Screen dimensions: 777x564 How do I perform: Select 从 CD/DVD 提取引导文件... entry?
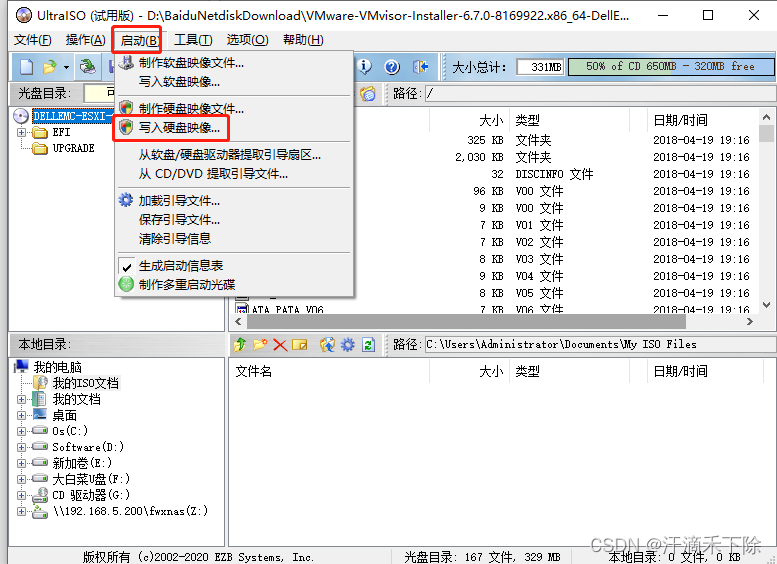234,174
